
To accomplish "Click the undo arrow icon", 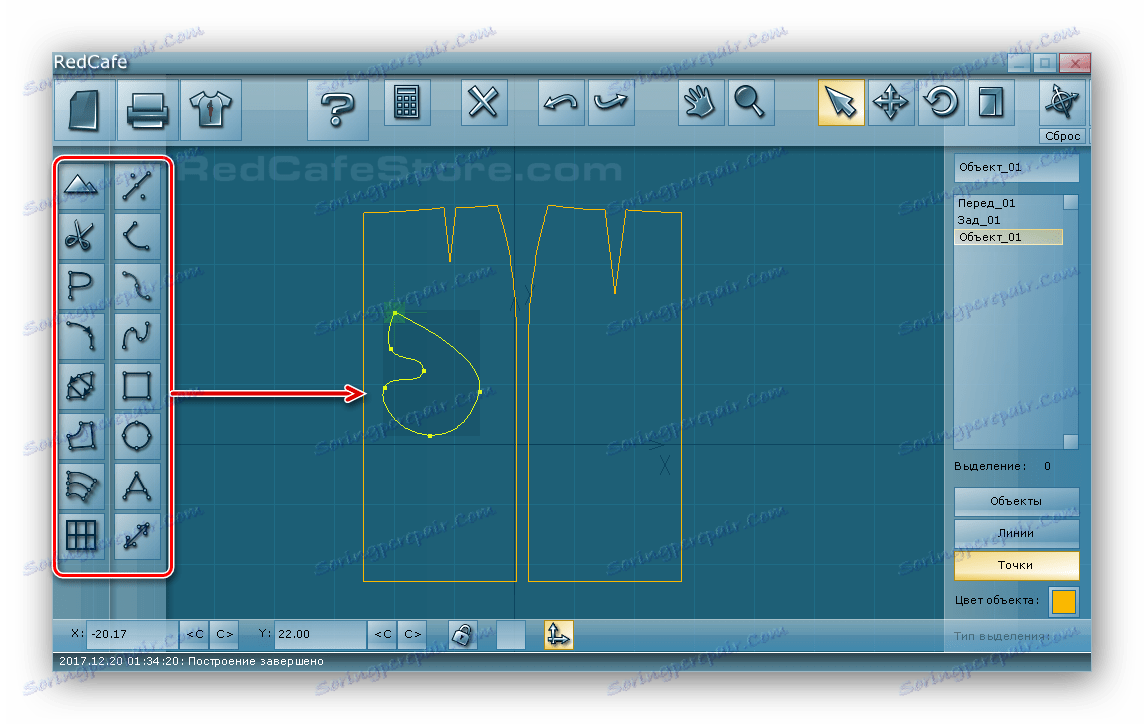I will pos(560,102).
